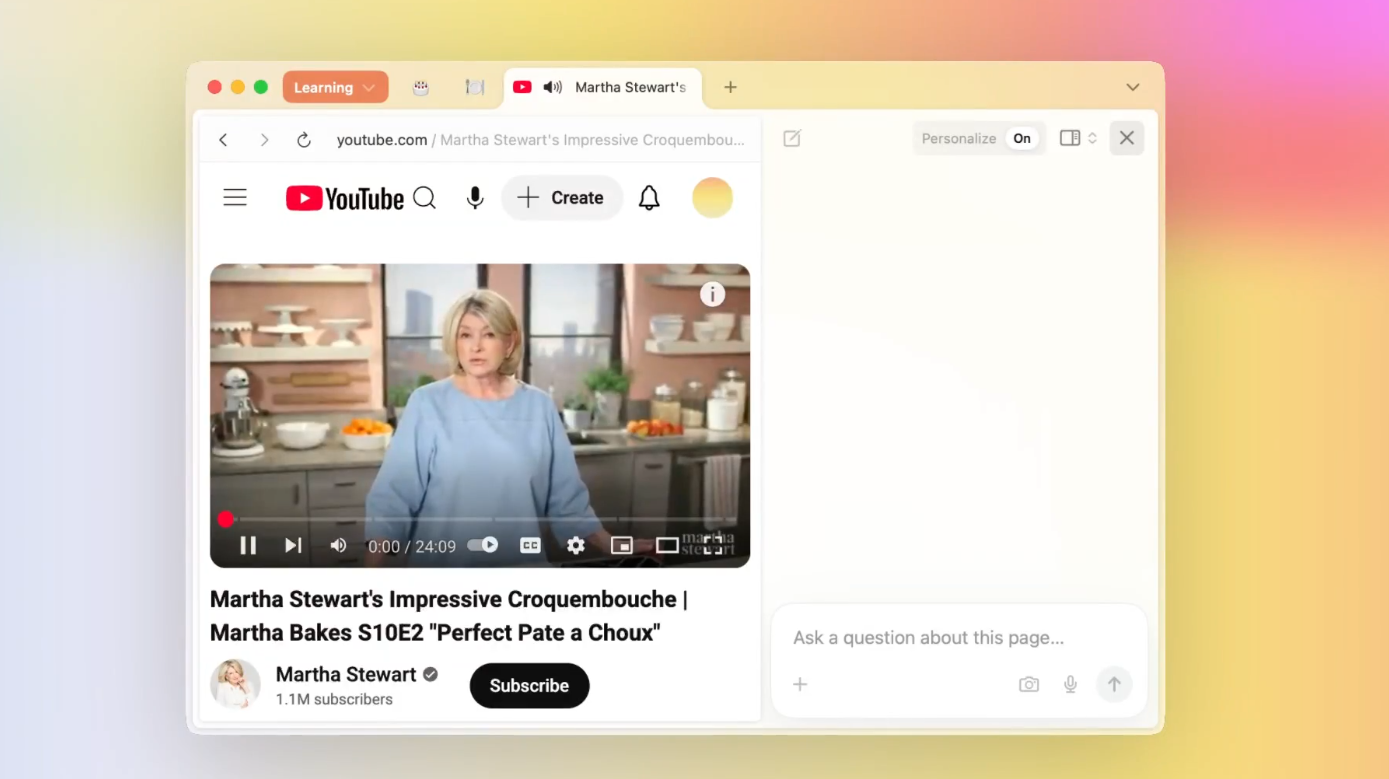Open the Martha Stewart channel name link
This screenshot has width=1389, height=779.
pos(346,674)
